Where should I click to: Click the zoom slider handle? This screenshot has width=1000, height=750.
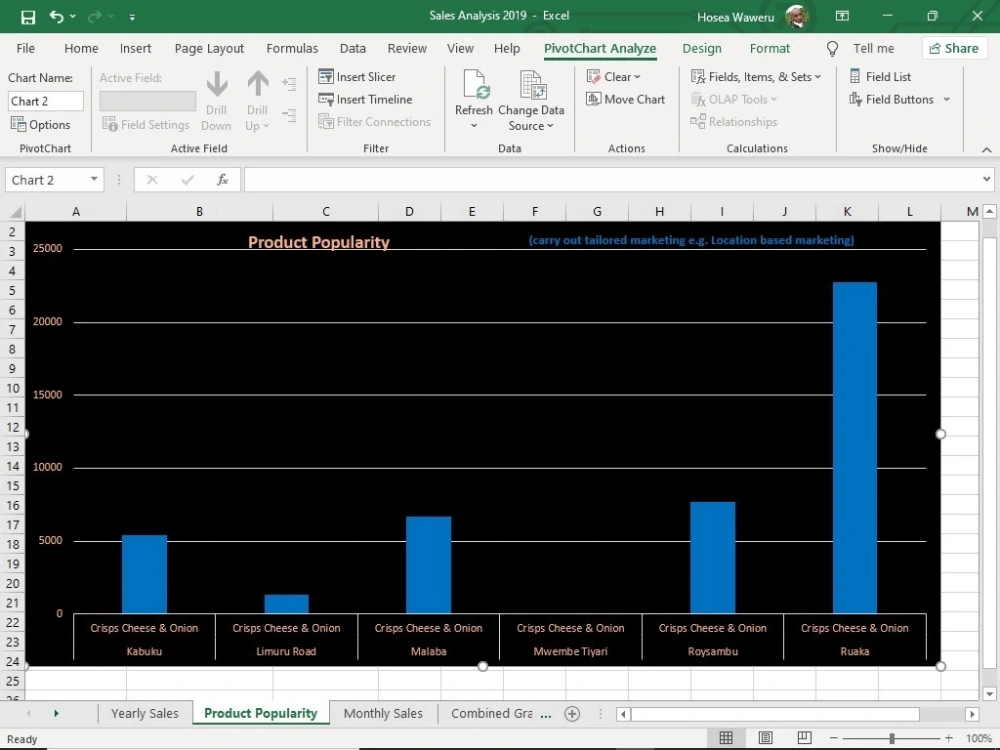(892, 738)
